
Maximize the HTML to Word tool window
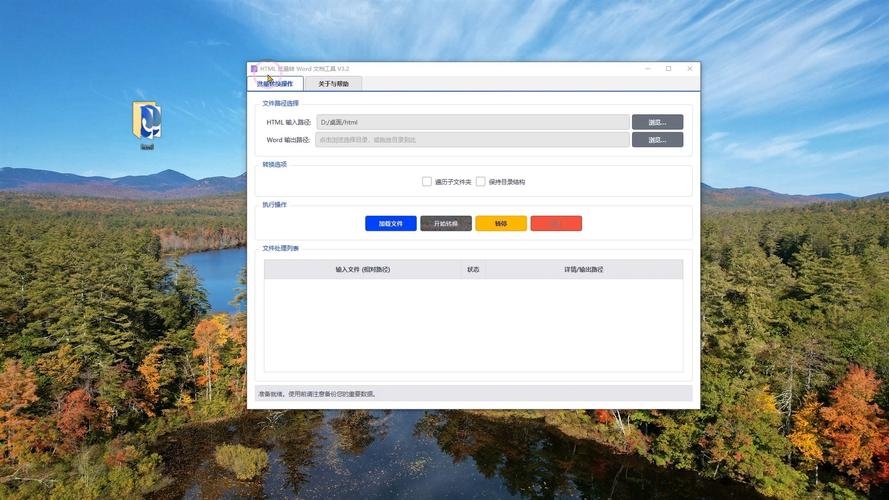coord(668,69)
